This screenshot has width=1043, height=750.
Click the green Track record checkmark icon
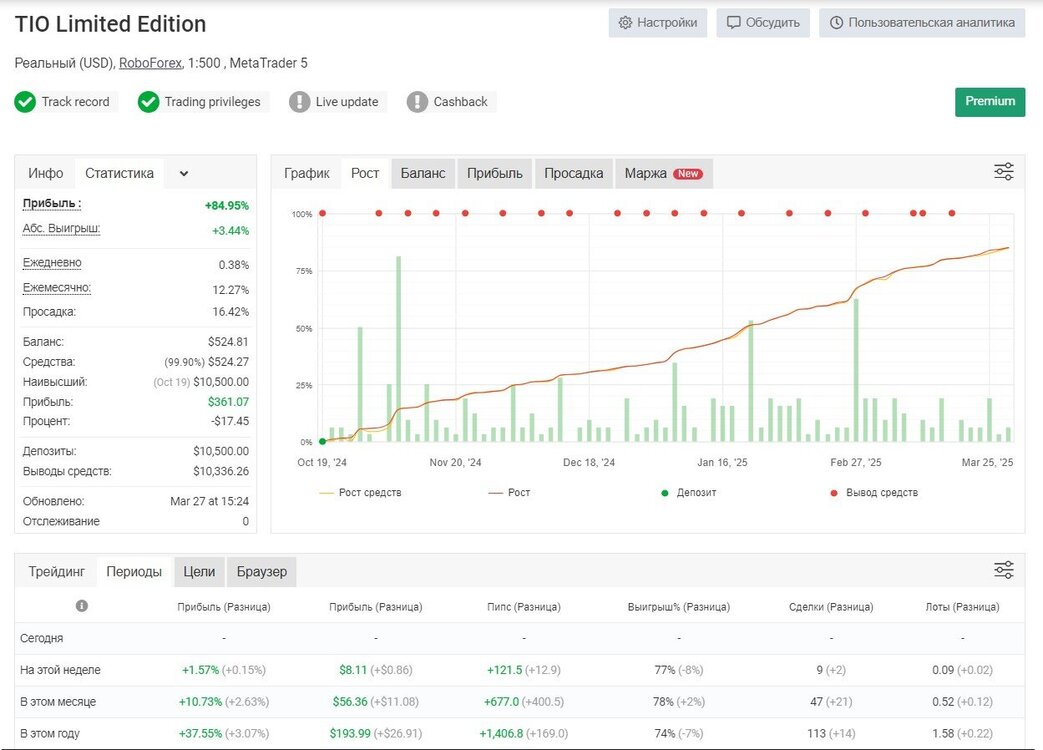pos(25,102)
